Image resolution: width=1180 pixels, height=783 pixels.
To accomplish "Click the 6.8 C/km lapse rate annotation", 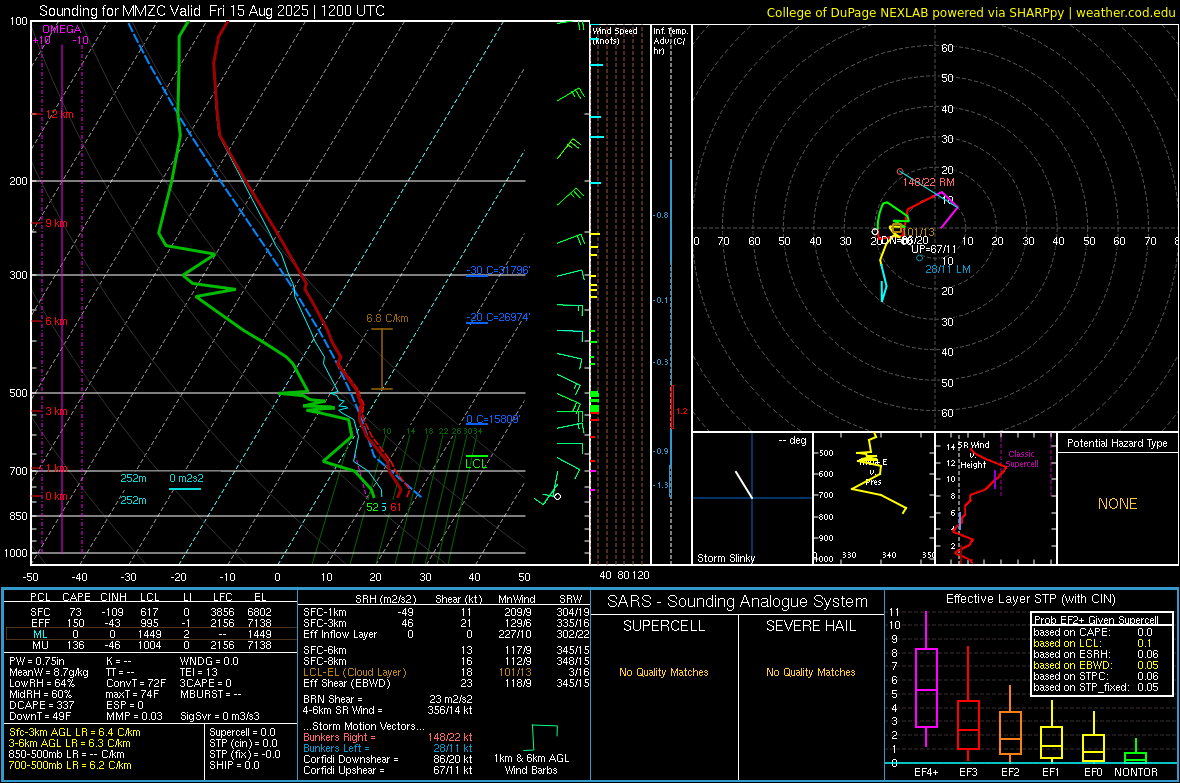I will coord(388,318).
